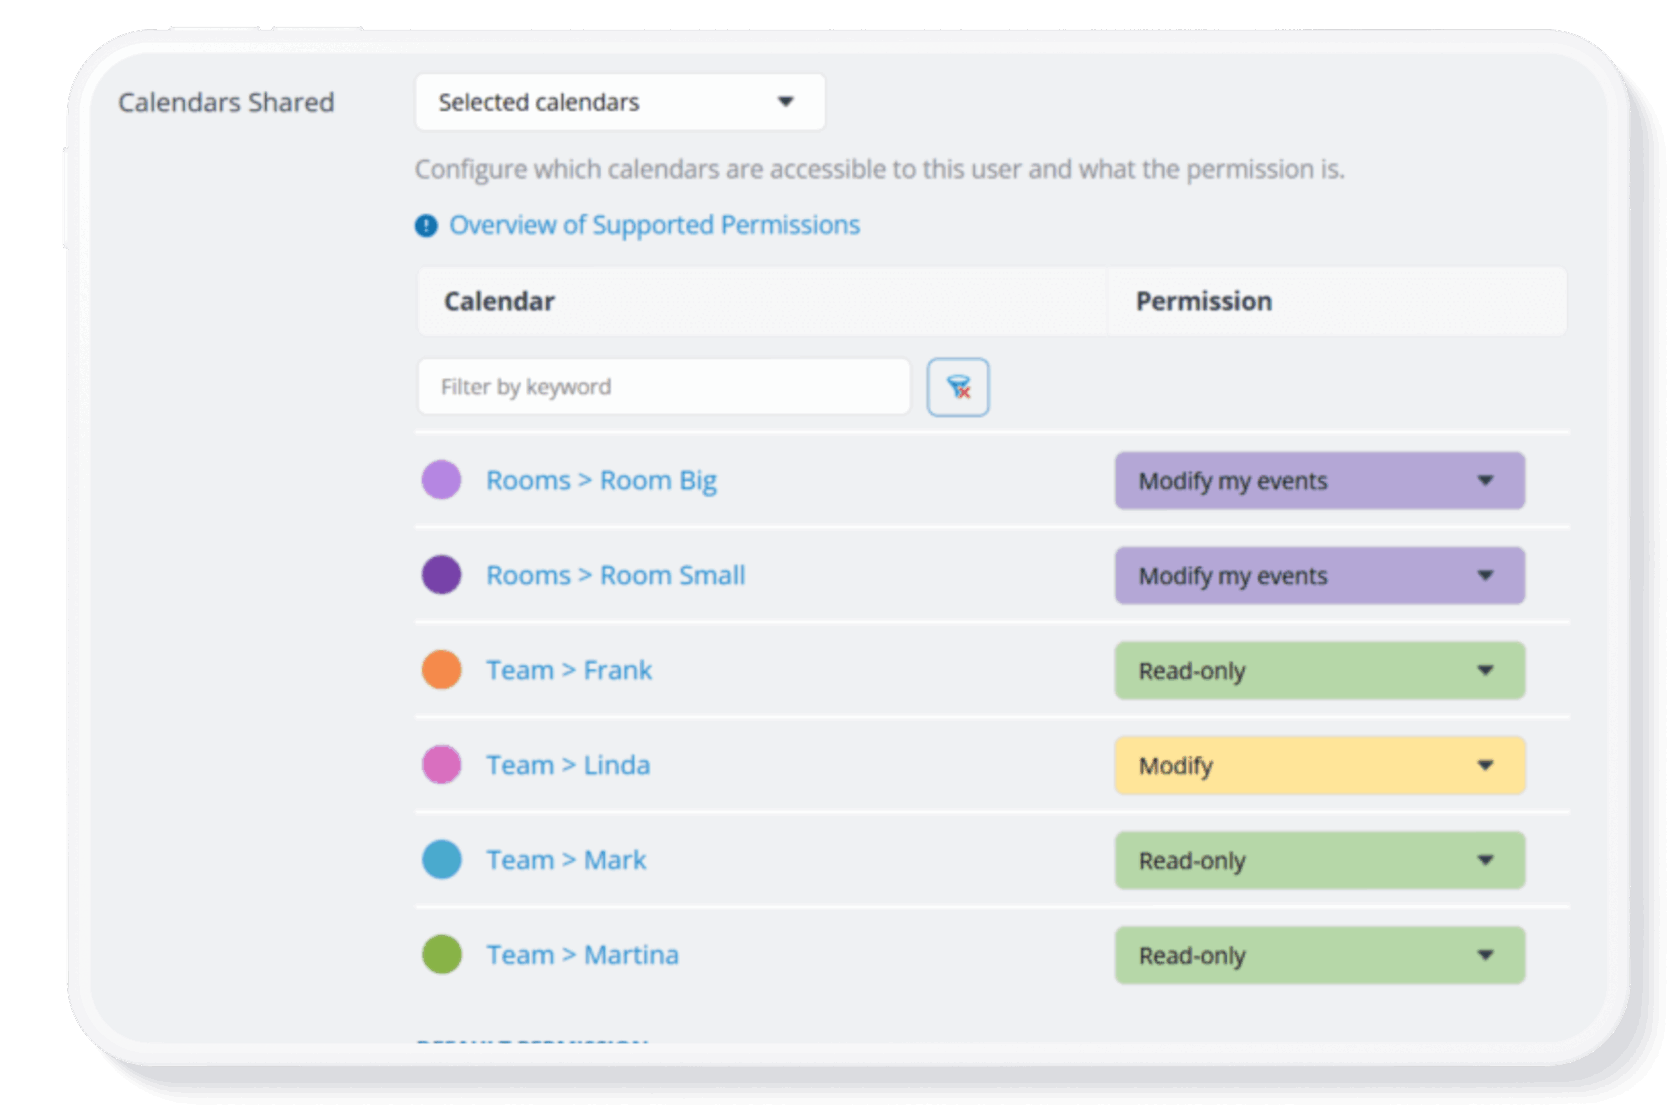Click the blue color dot for Mark
The width and height of the screenshot is (1673, 1105).
[441, 860]
